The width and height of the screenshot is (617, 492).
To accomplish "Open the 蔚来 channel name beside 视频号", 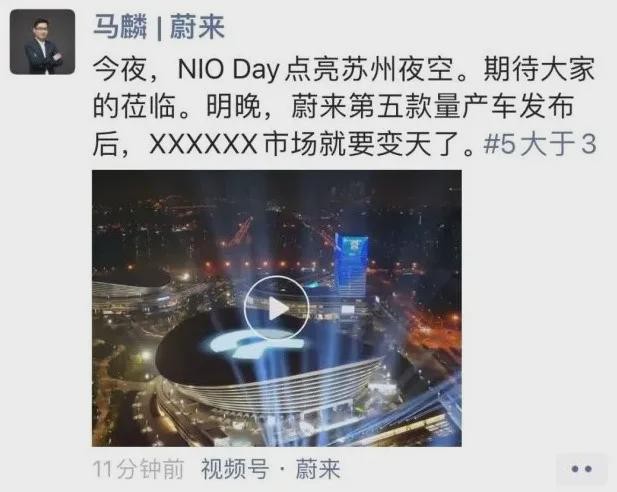I will [318, 469].
